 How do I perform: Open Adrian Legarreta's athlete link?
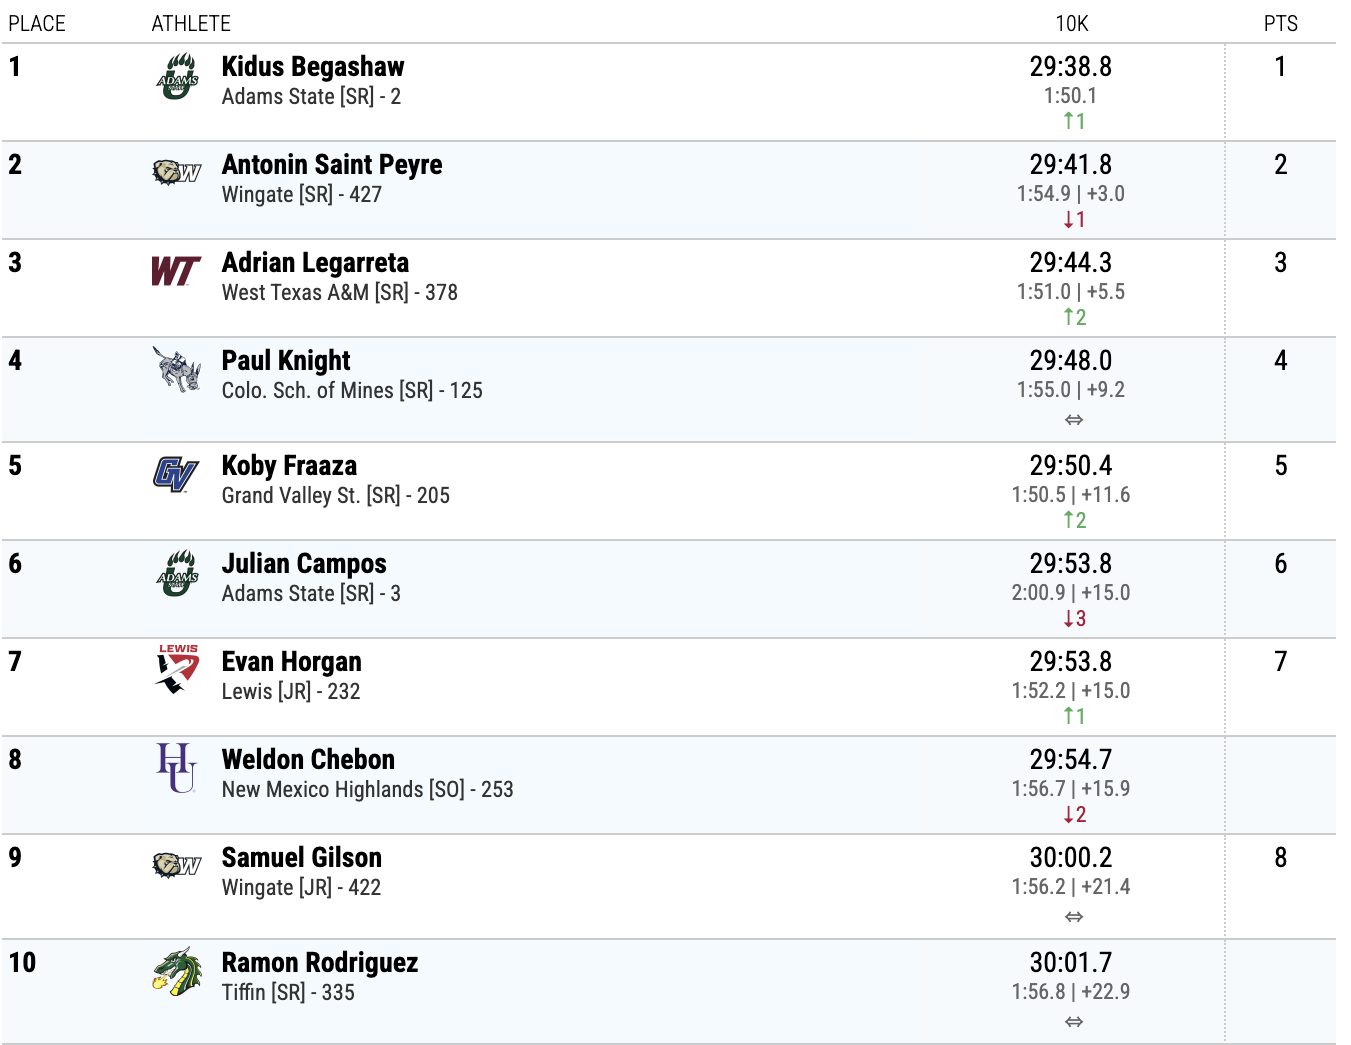(x=315, y=263)
